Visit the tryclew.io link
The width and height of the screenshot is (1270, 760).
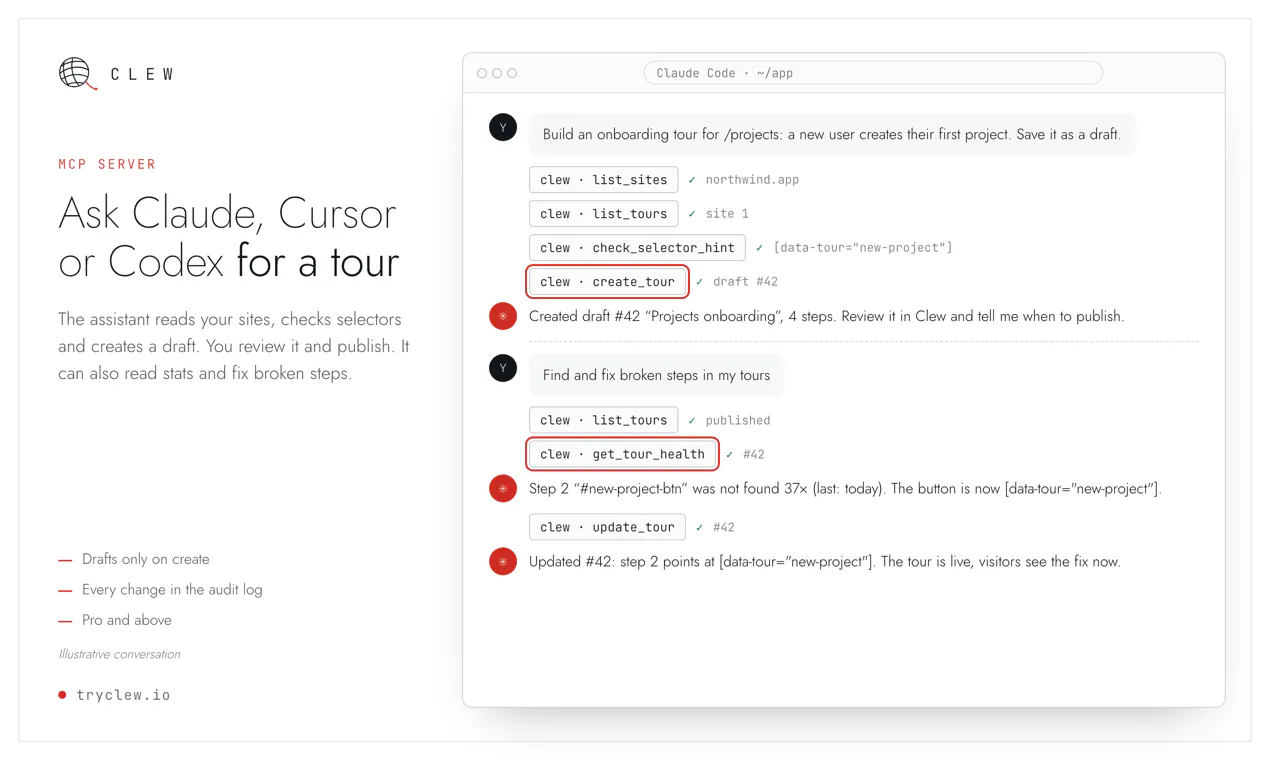click(x=123, y=695)
